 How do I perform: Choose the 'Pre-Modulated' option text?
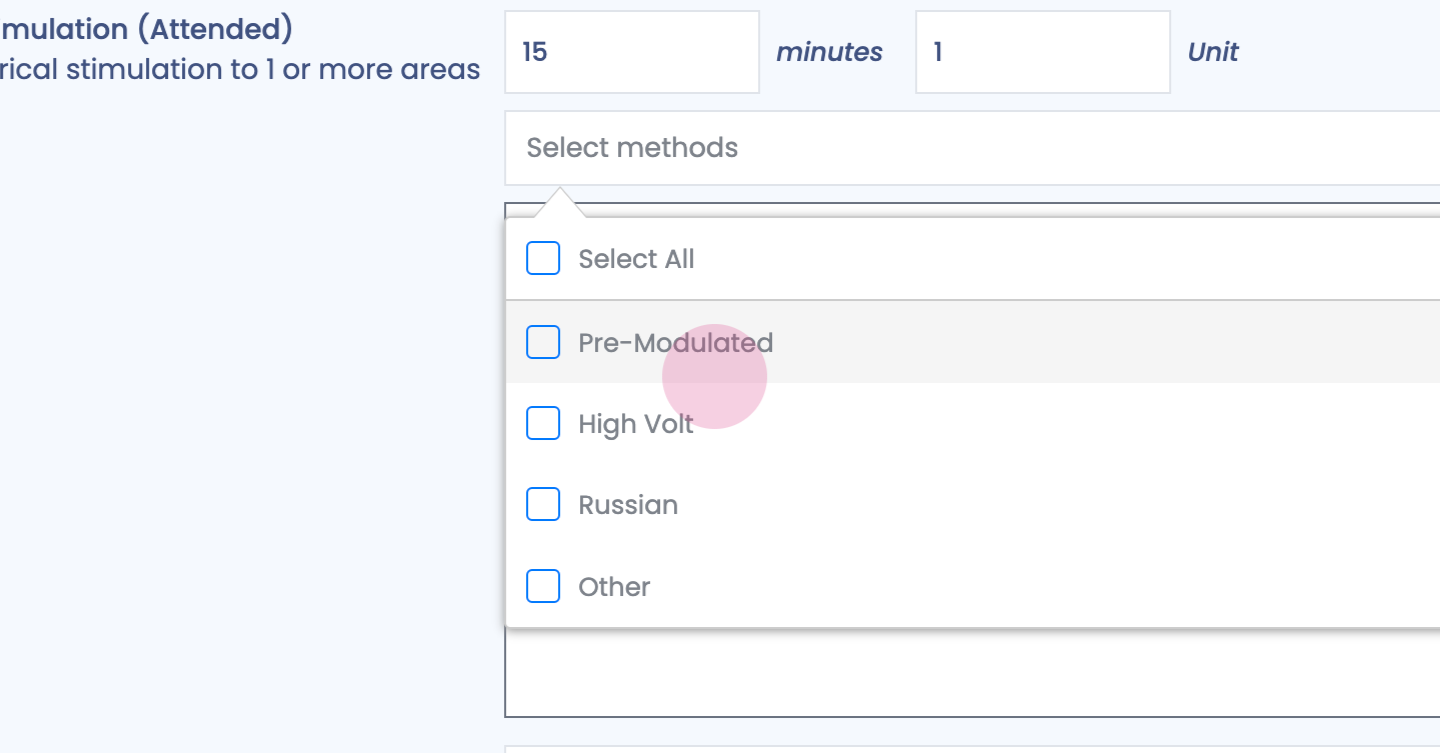pos(675,343)
